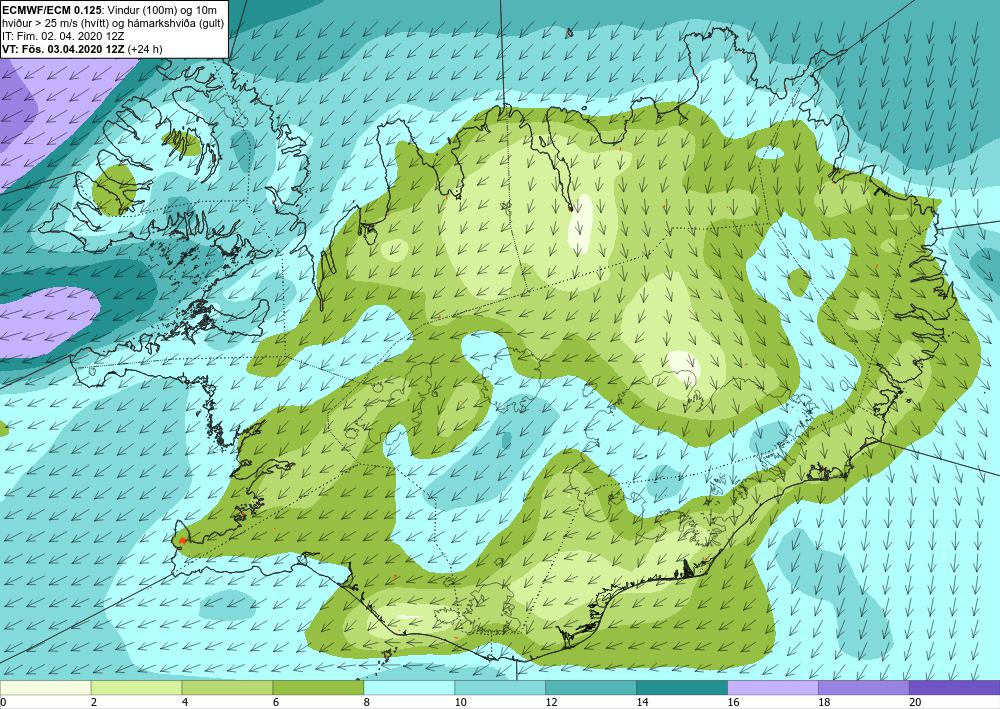Image resolution: width=1000 pixels, height=709 pixels.
Task: Click the legend value label '8'
Action: coord(367,702)
